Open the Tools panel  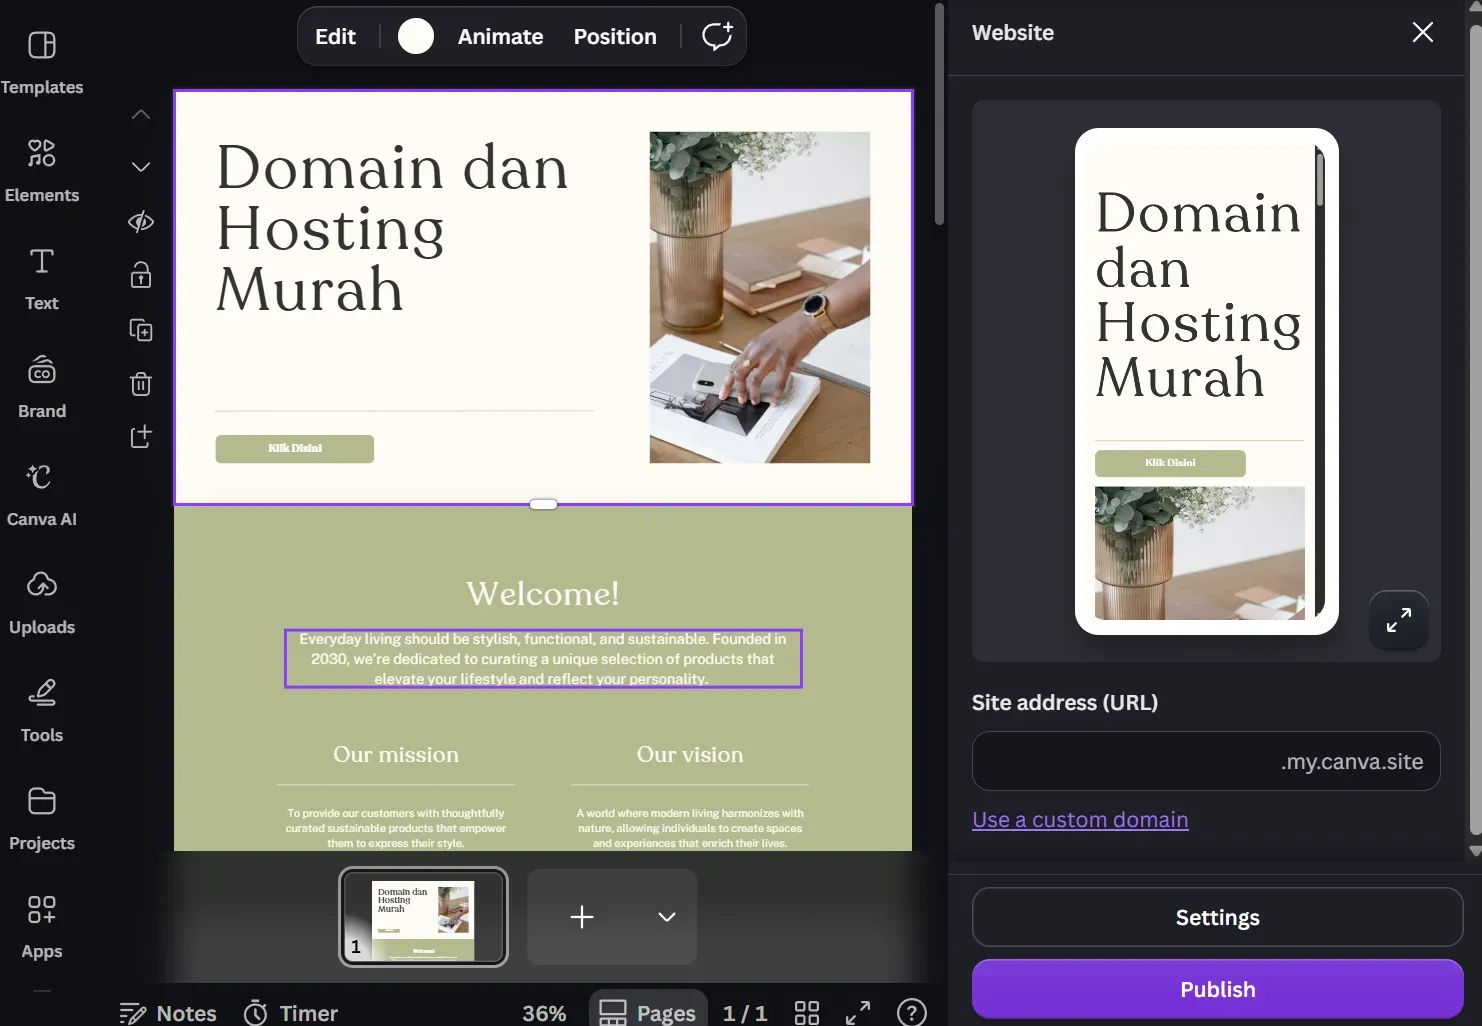click(x=42, y=710)
